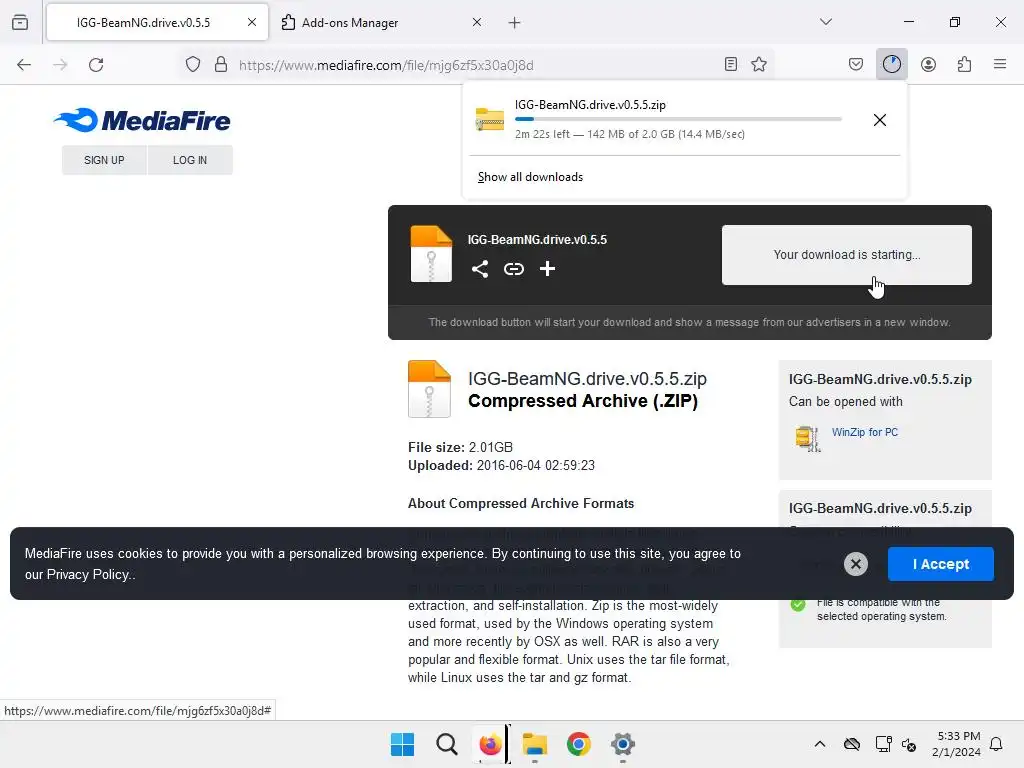Image resolution: width=1024 pixels, height=768 pixels.
Task: Click the MediaFire logo
Action: 142,120
